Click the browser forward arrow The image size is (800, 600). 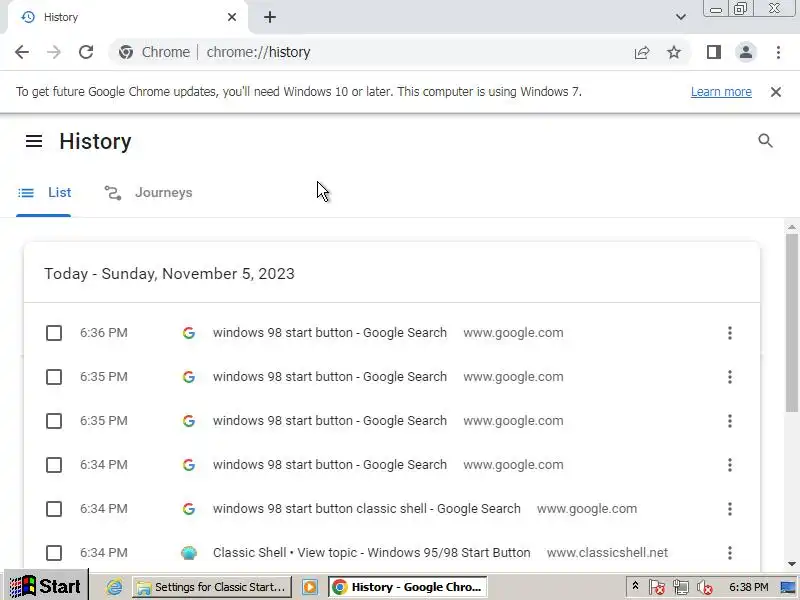(x=54, y=52)
